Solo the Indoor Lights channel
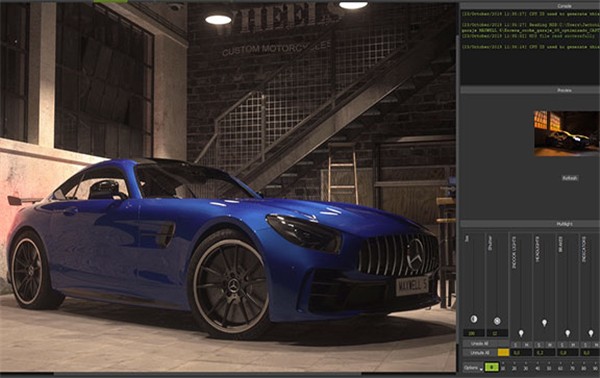This screenshot has height=378, width=600. (x=515, y=345)
